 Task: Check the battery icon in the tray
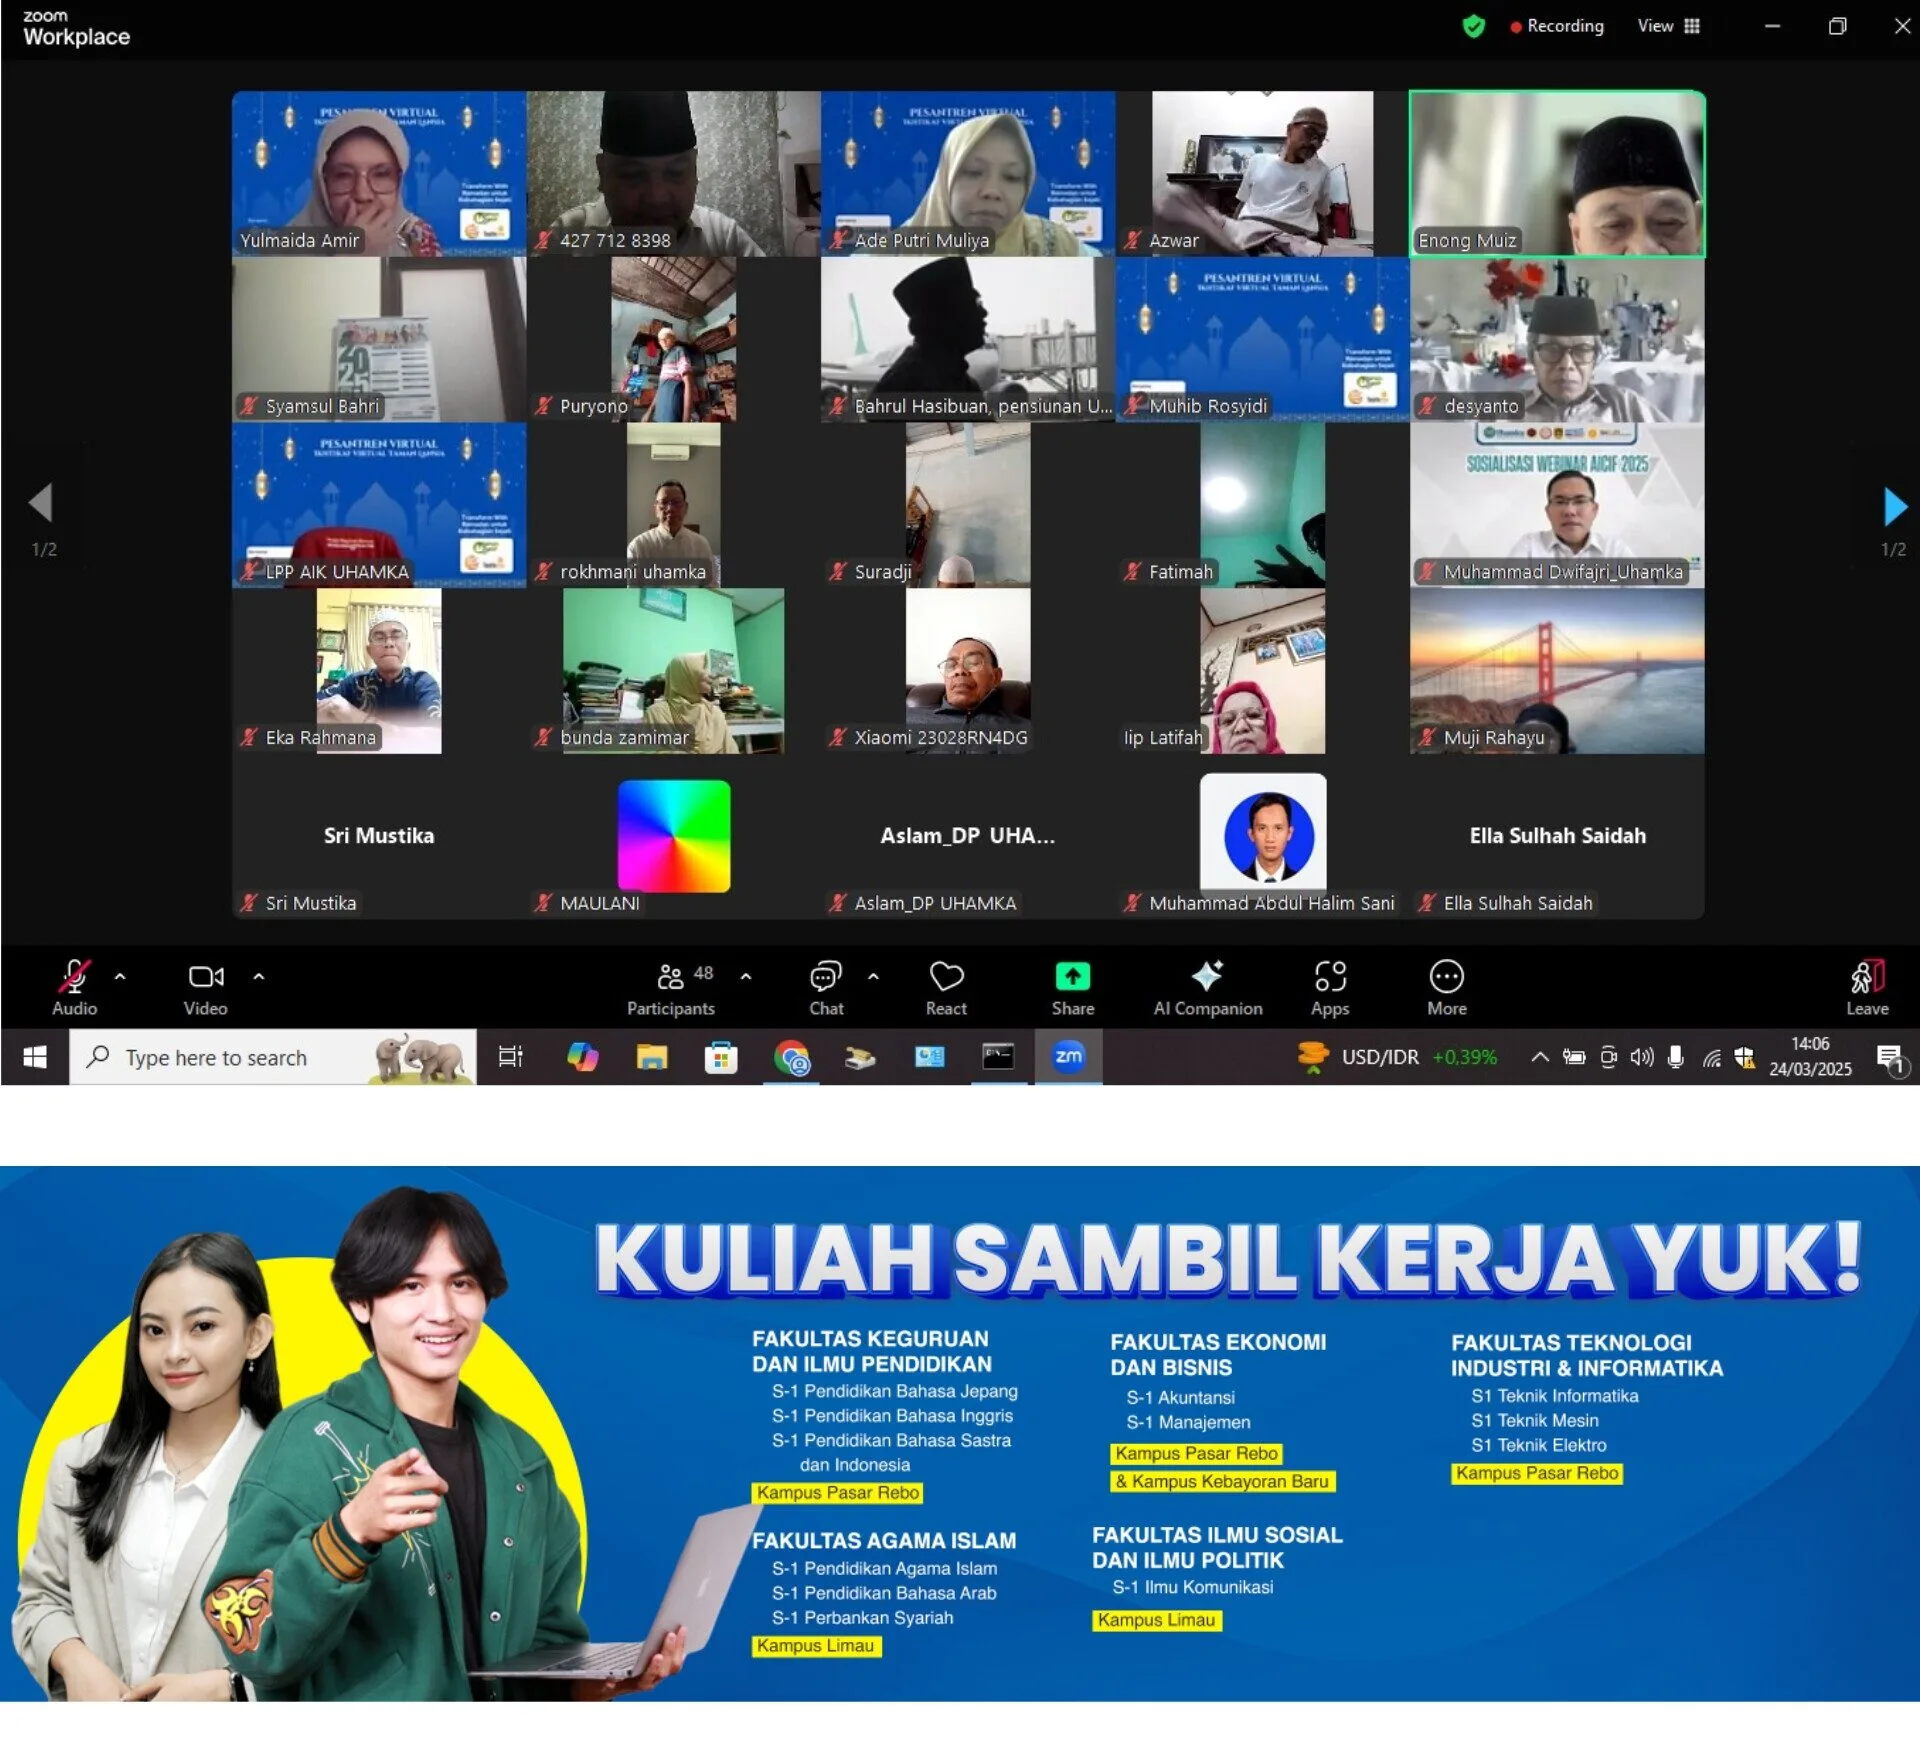[x=1574, y=1057]
